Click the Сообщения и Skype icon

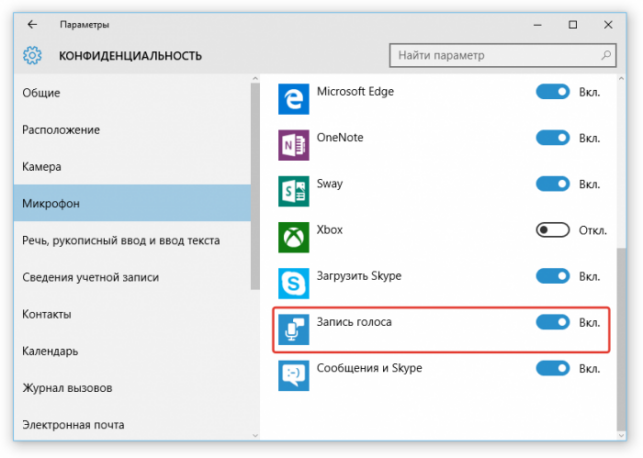(x=294, y=376)
